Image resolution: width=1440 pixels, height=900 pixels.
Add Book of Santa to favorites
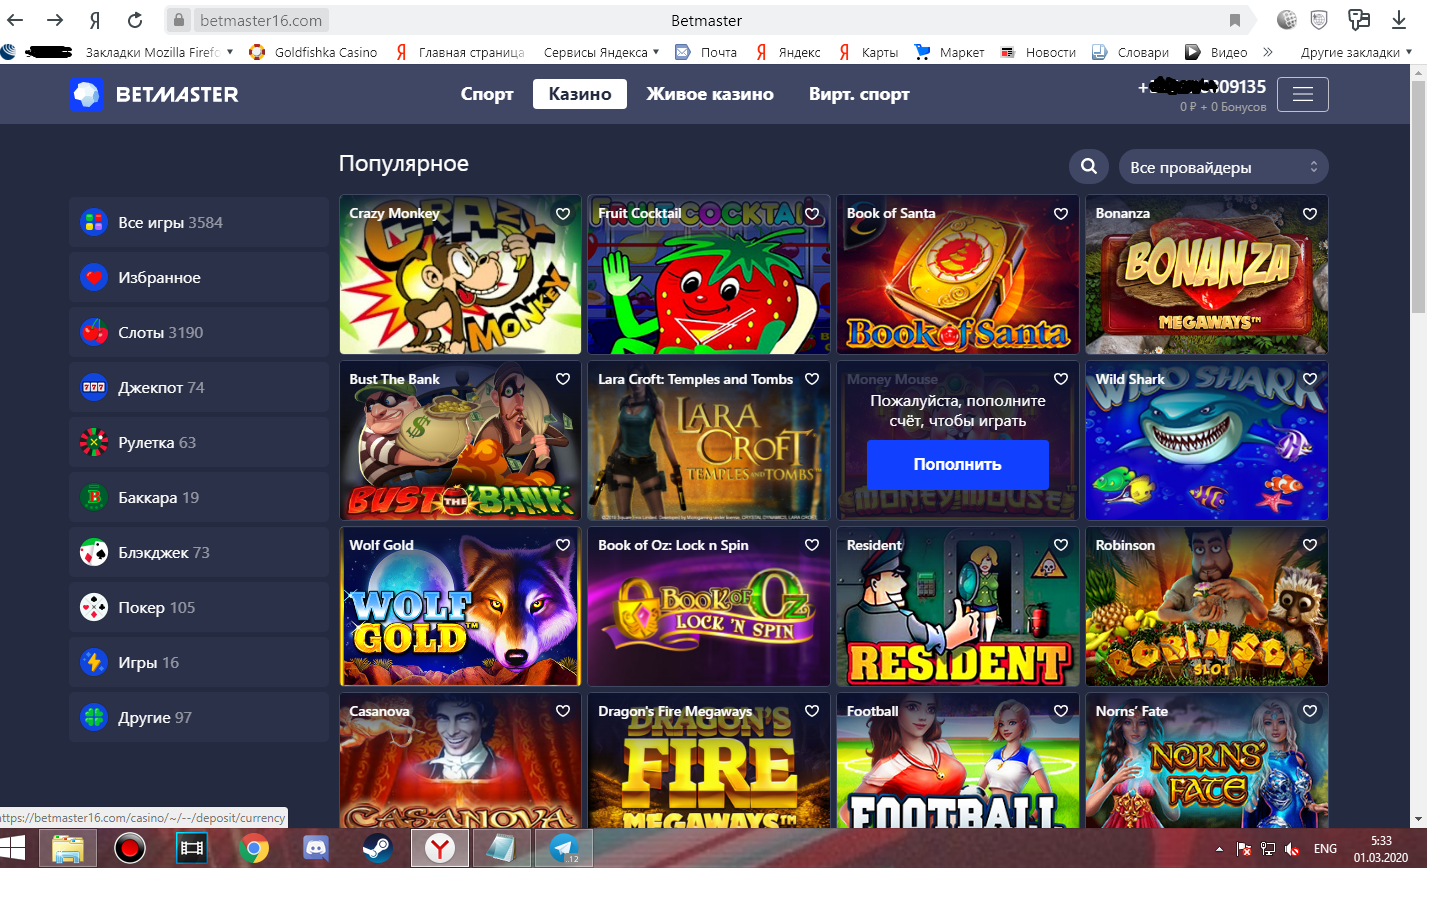[x=1061, y=214]
